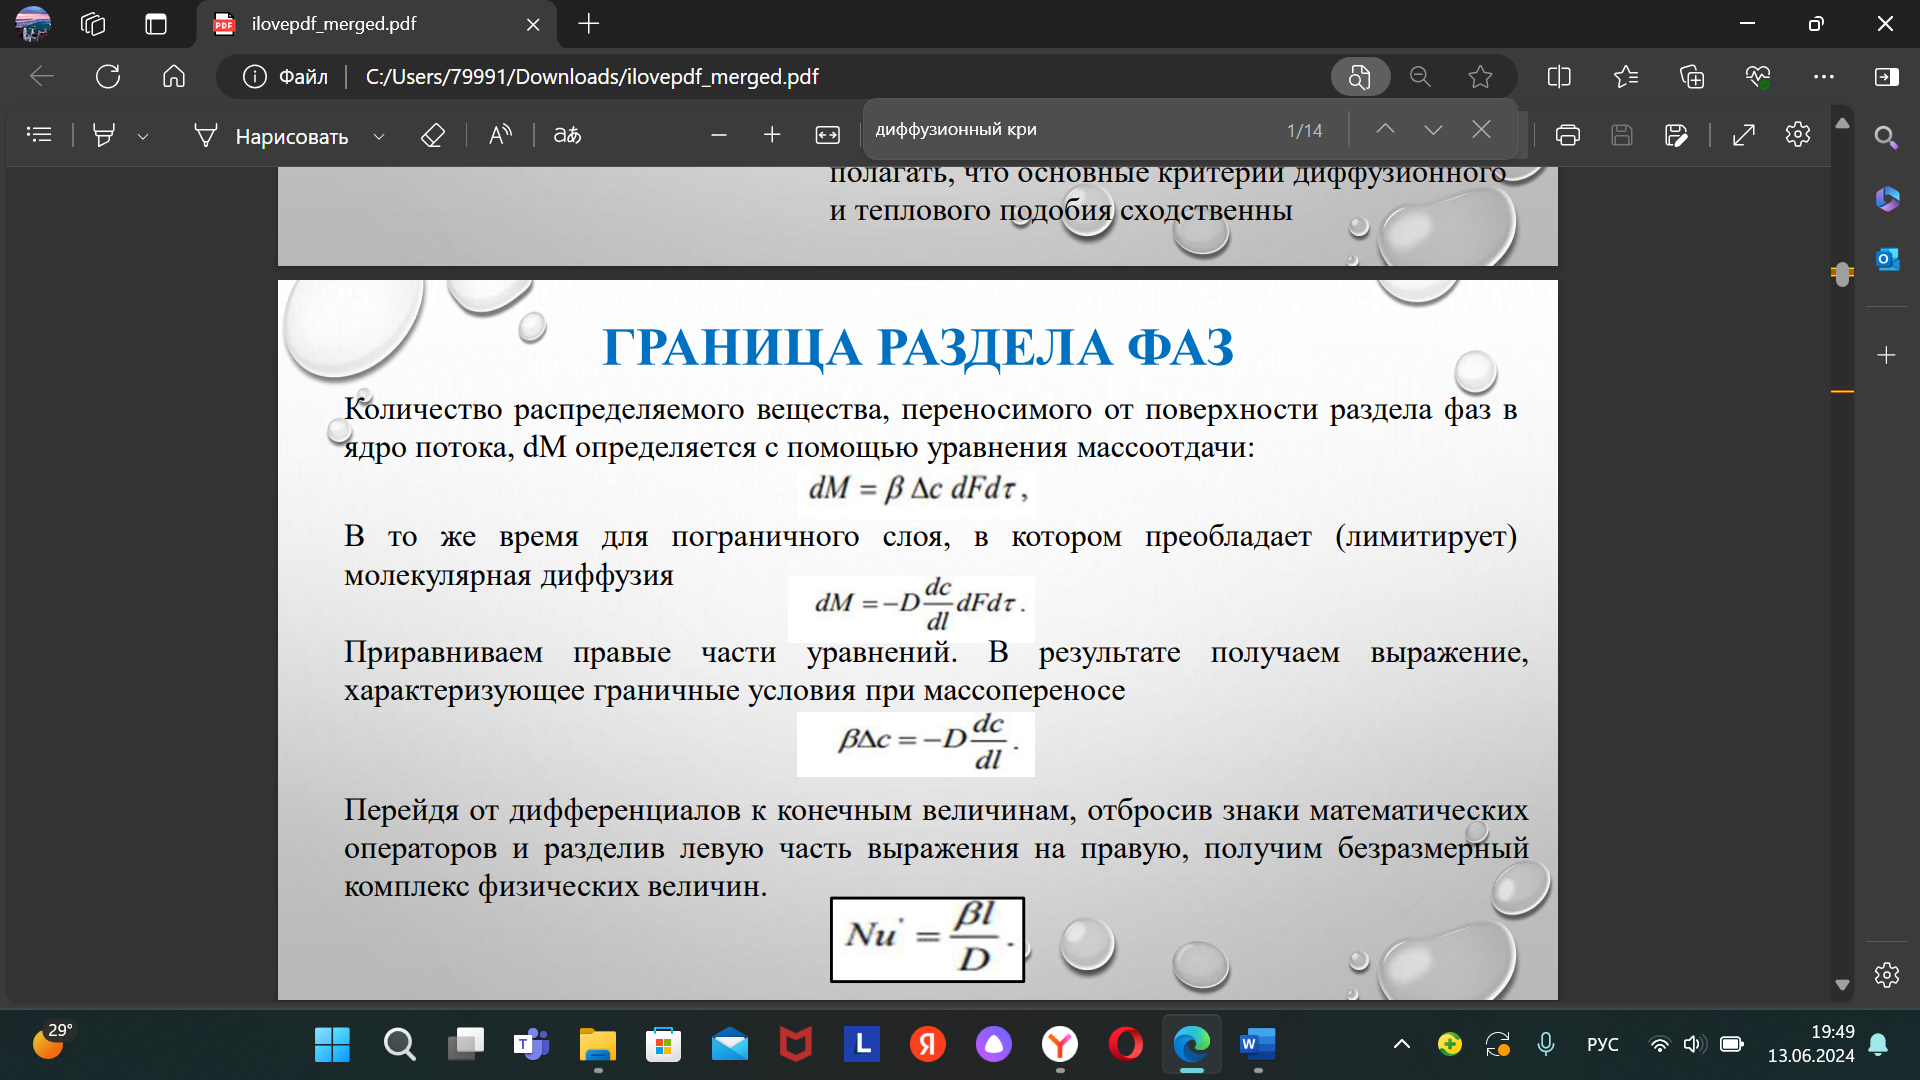
Task: Open the favorites list
Action: coord(1626,77)
